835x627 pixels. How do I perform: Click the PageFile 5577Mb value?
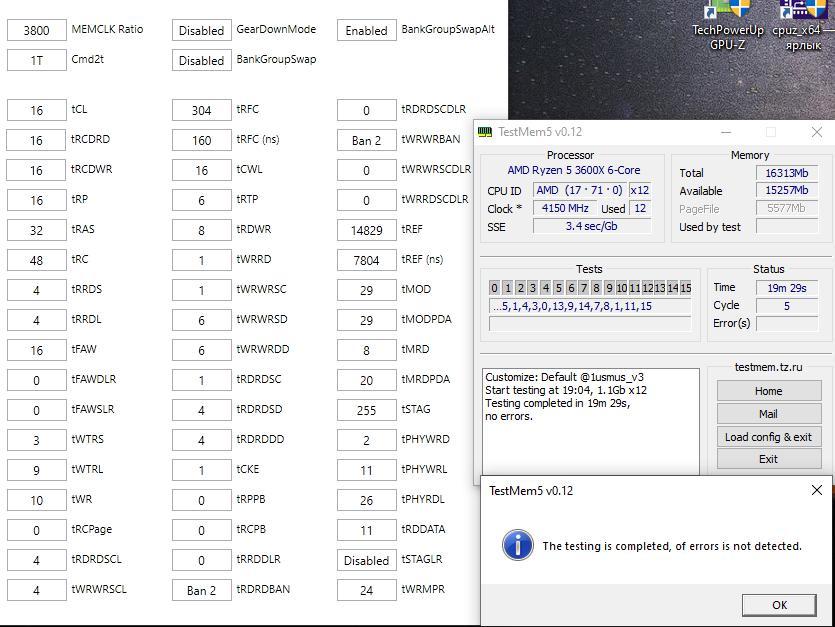tap(787, 208)
